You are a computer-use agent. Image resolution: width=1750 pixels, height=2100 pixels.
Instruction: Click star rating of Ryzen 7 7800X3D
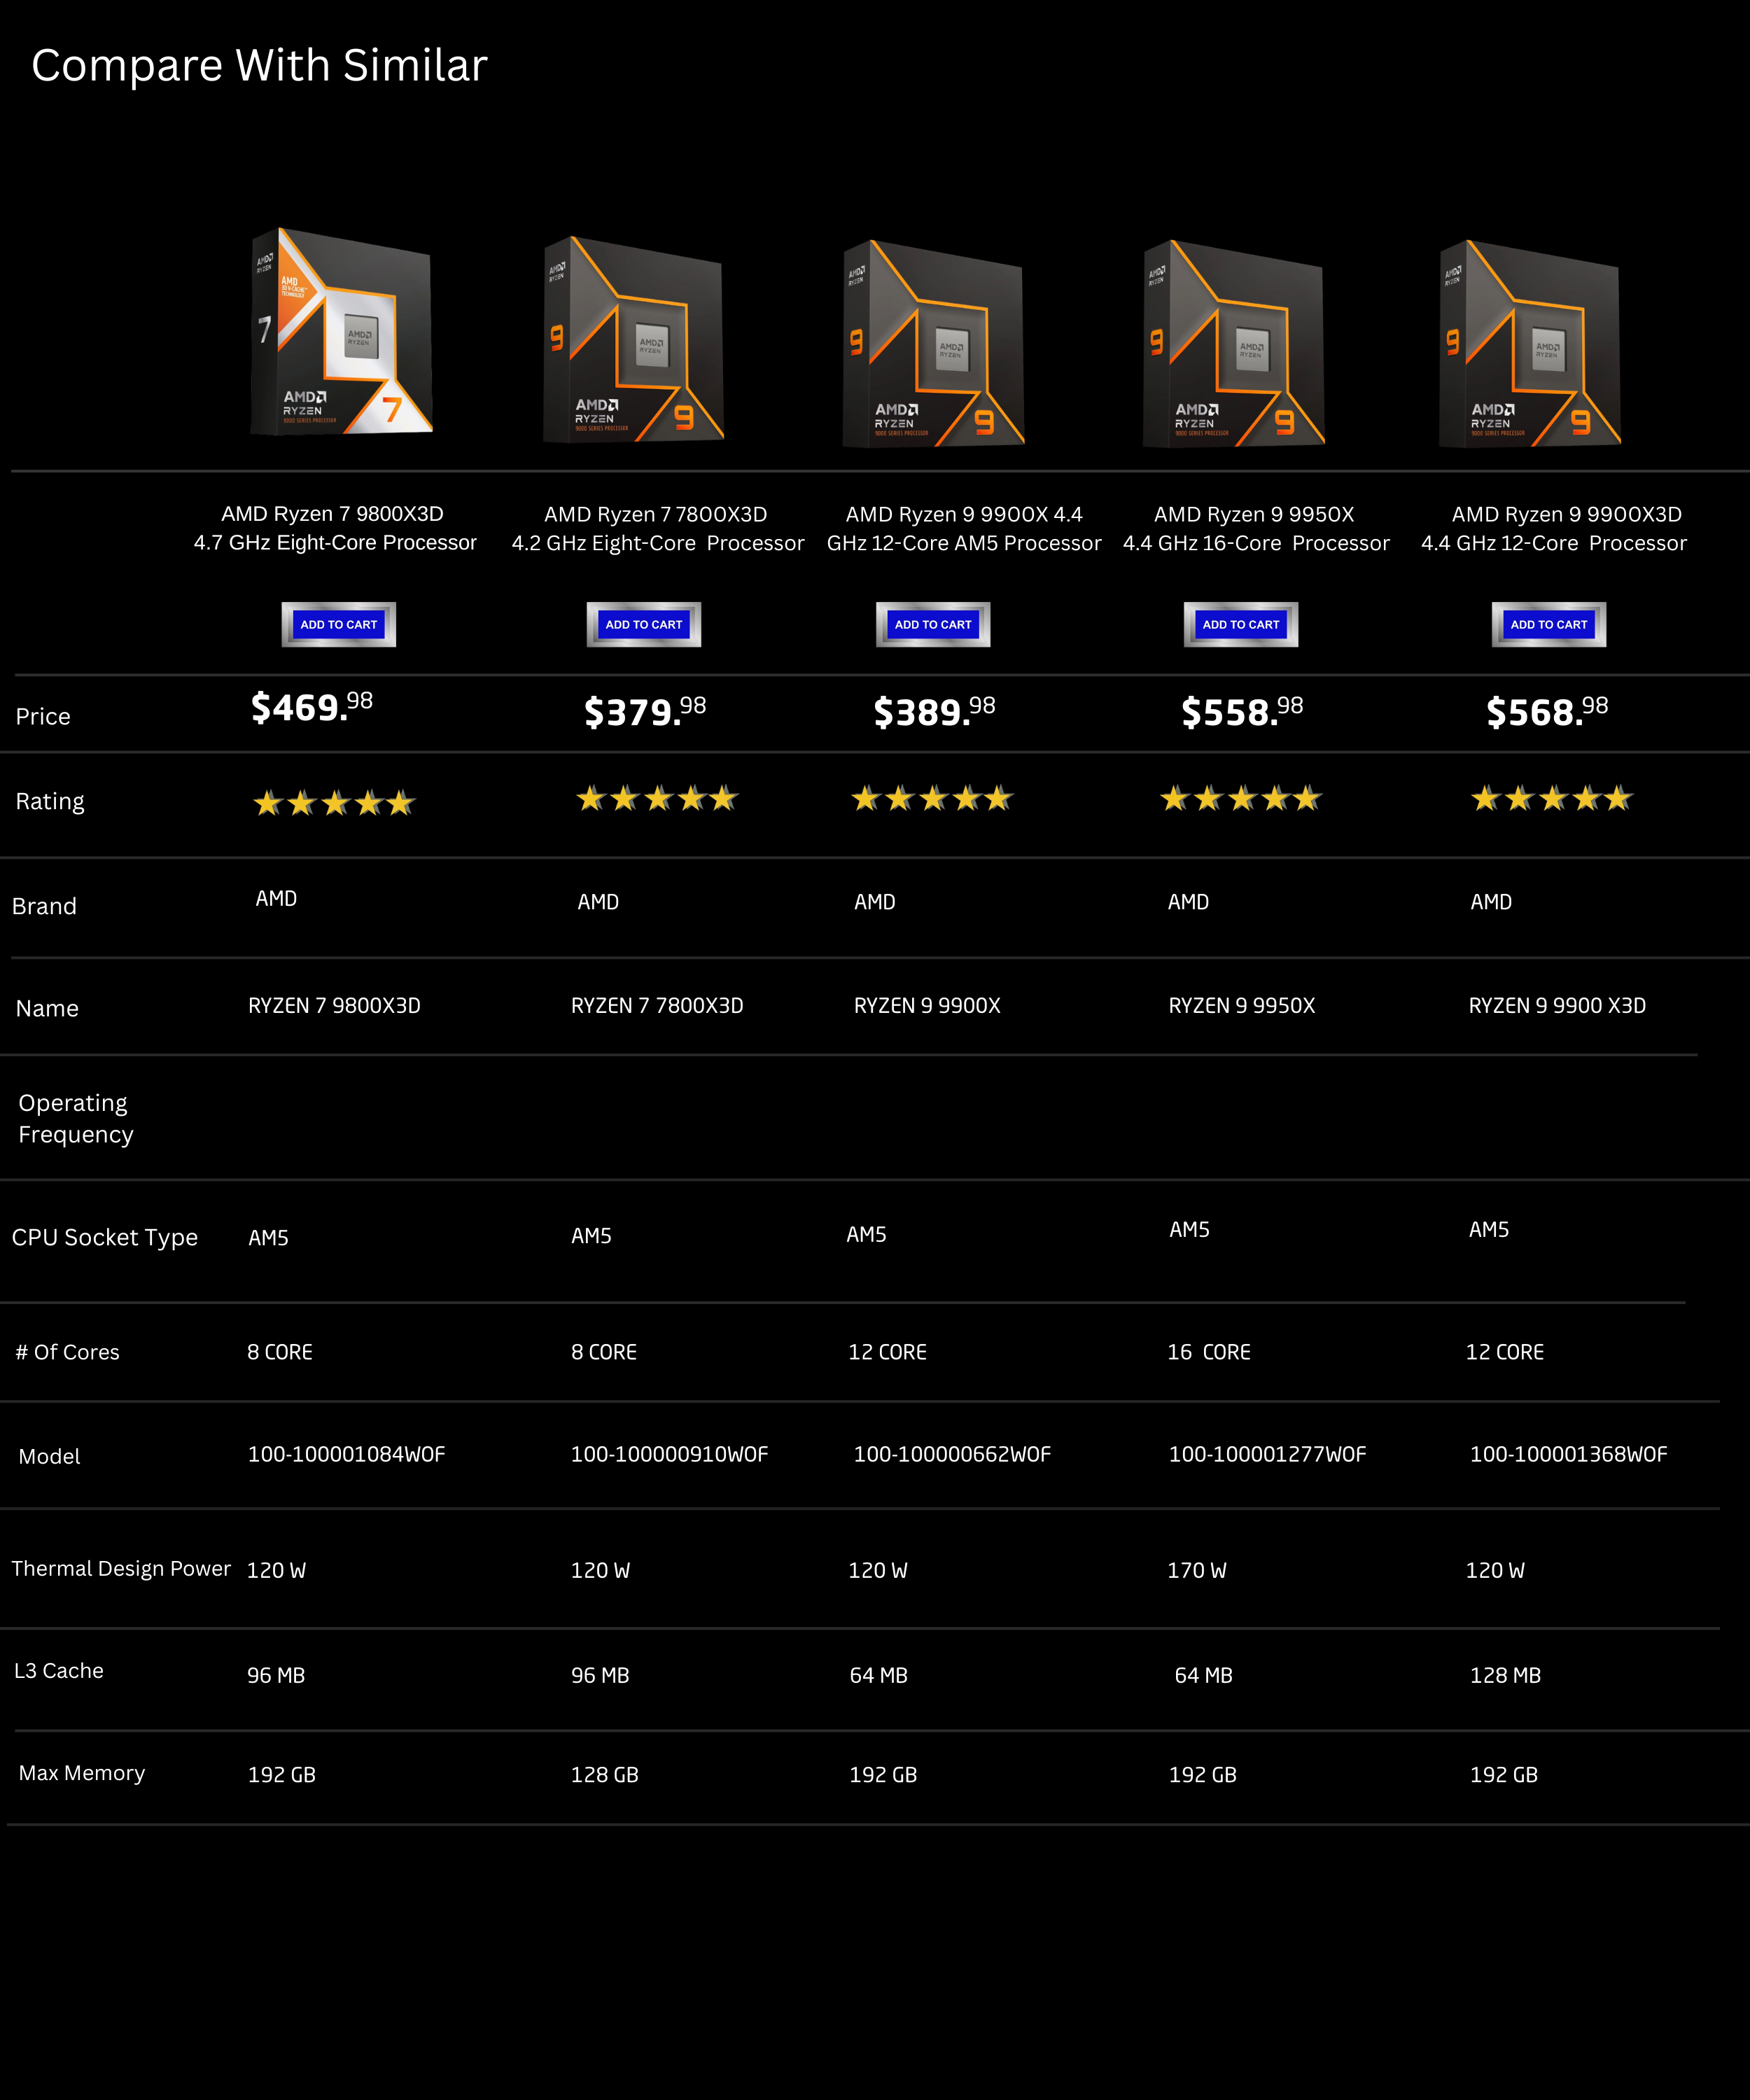tap(657, 799)
